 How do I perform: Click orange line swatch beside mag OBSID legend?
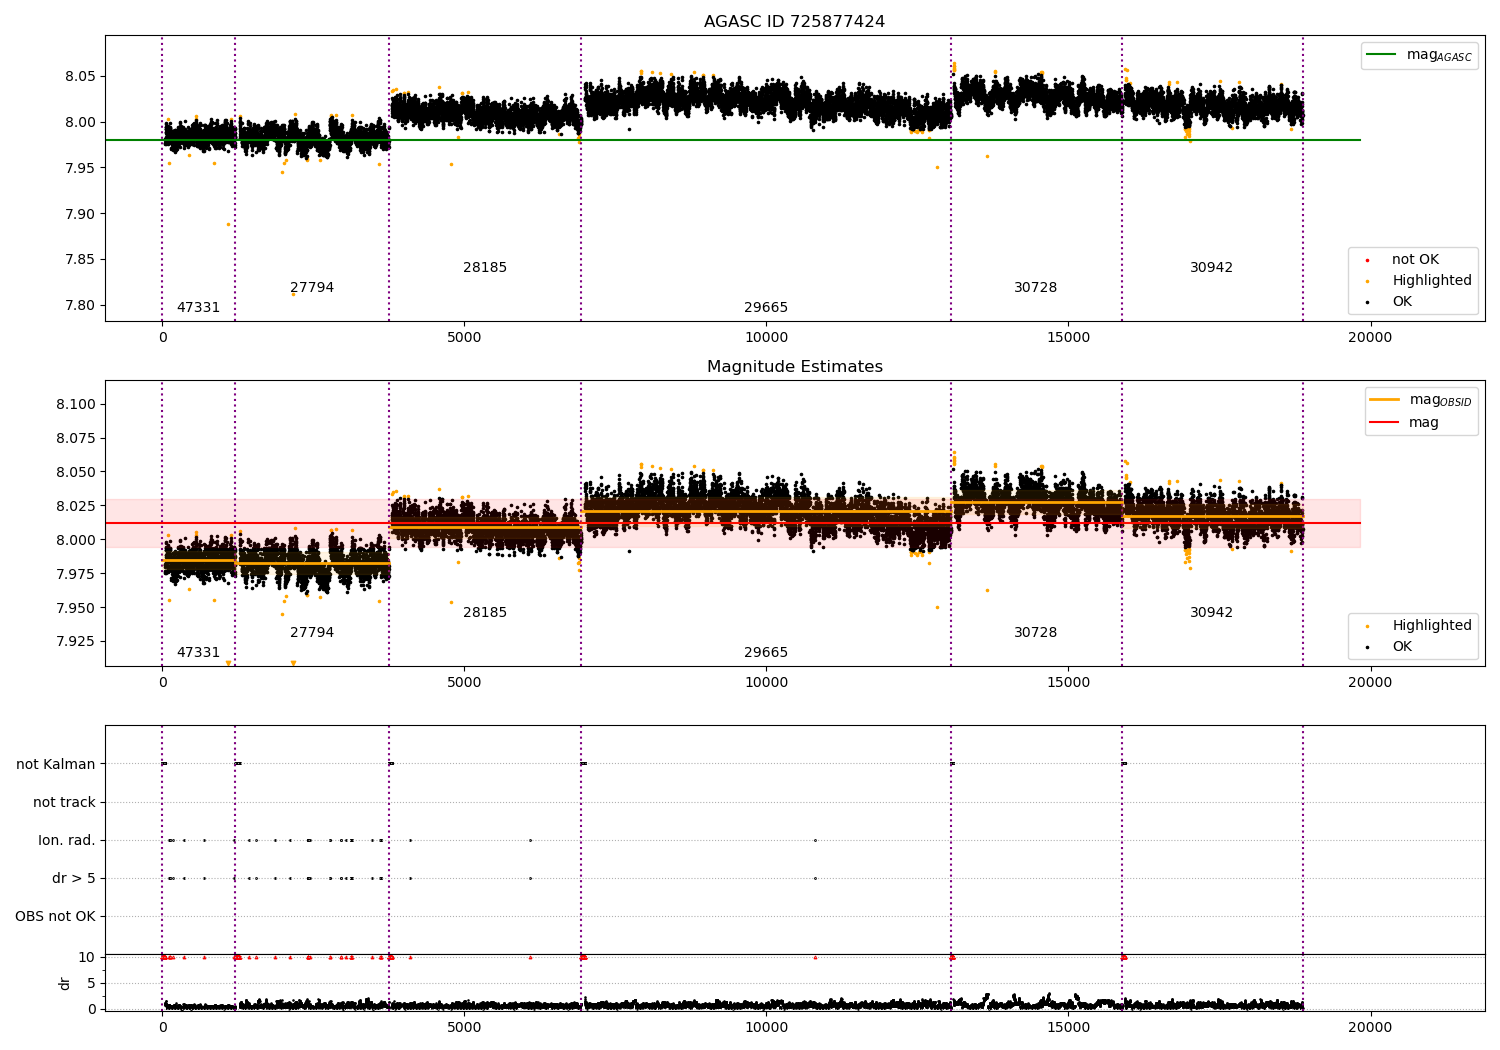click(x=1384, y=400)
